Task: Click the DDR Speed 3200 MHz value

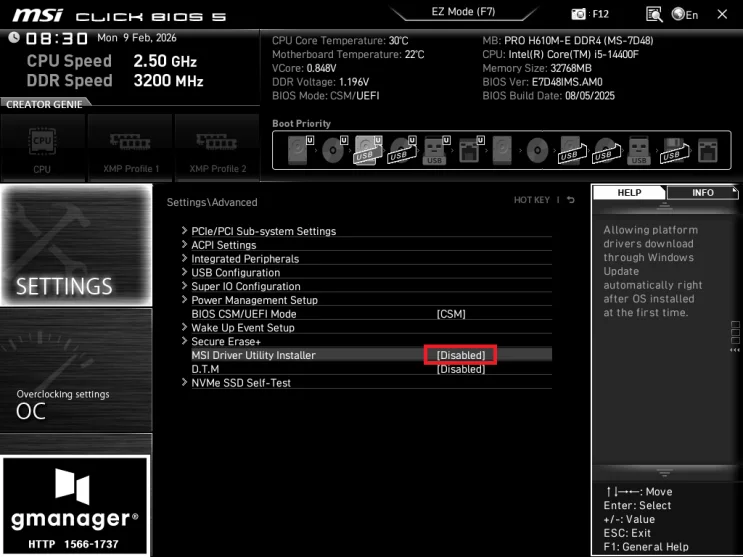Action: point(168,81)
